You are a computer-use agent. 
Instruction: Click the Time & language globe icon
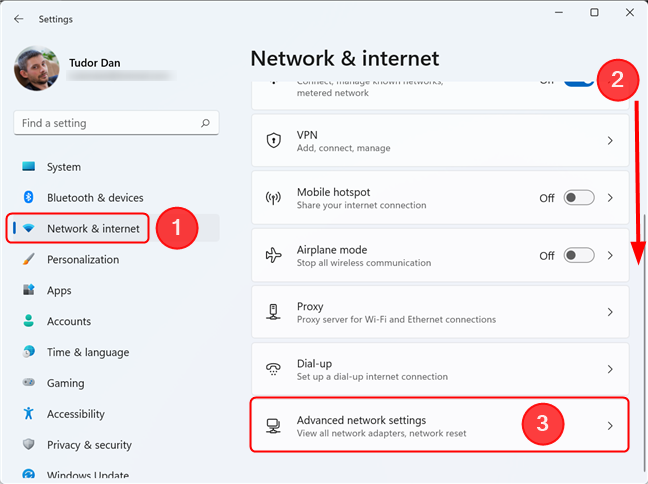(x=29, y=351)
